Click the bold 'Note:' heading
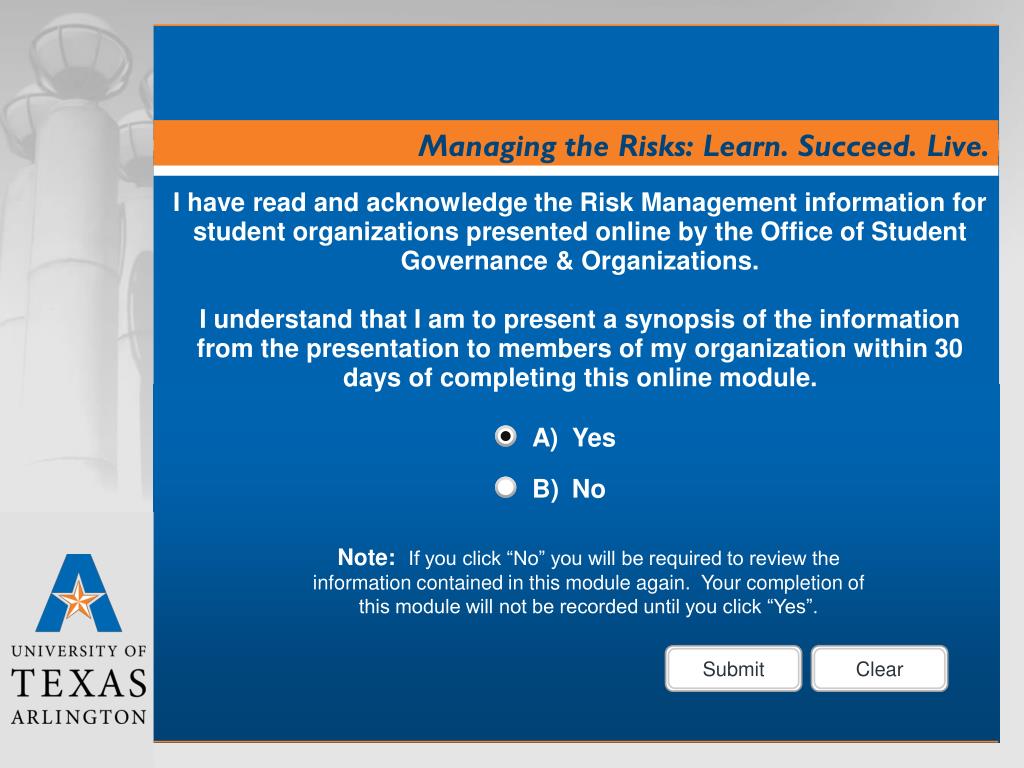The image size is (1024, 768). point(366,557)
